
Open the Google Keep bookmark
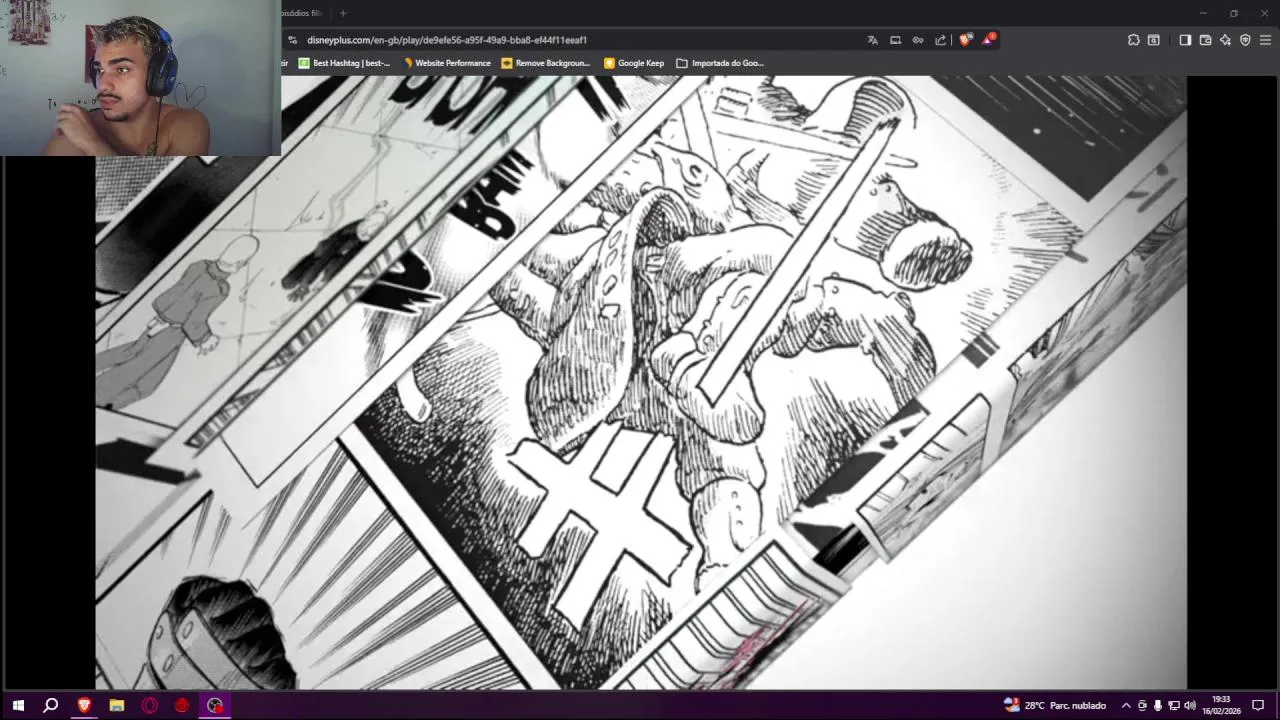(x=634, y=63)
